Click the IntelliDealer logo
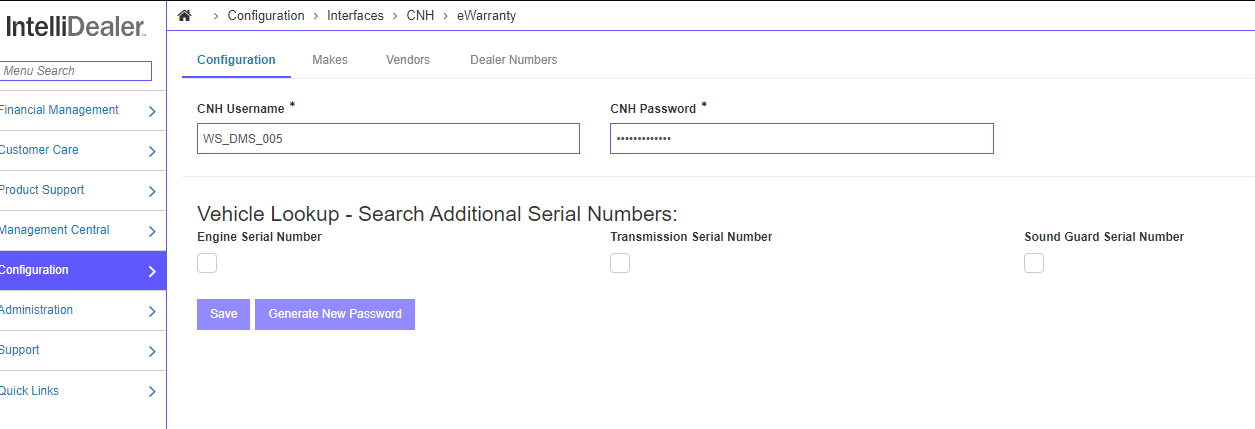This screenshot has width=1255, height=429. pyautogui.click(x=76, y=27)
